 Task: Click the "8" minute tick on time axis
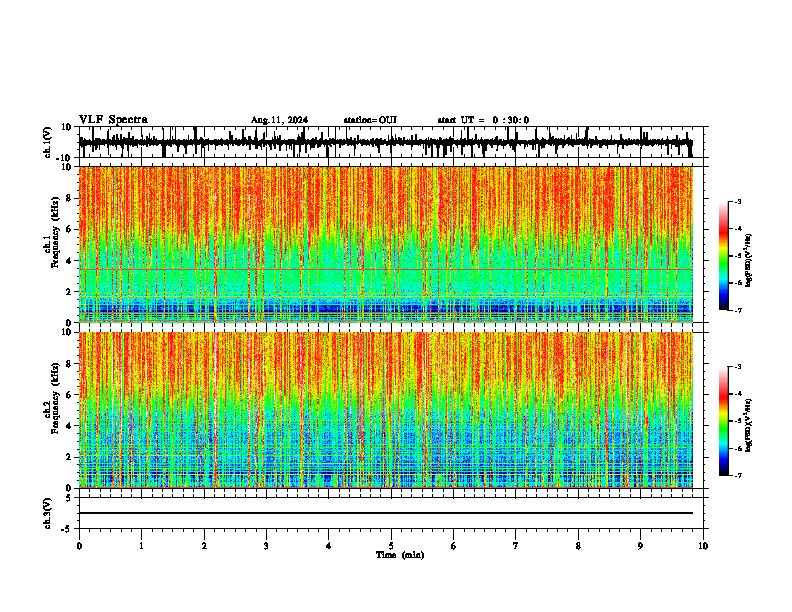pyautogui.click(x=578, y=546)
